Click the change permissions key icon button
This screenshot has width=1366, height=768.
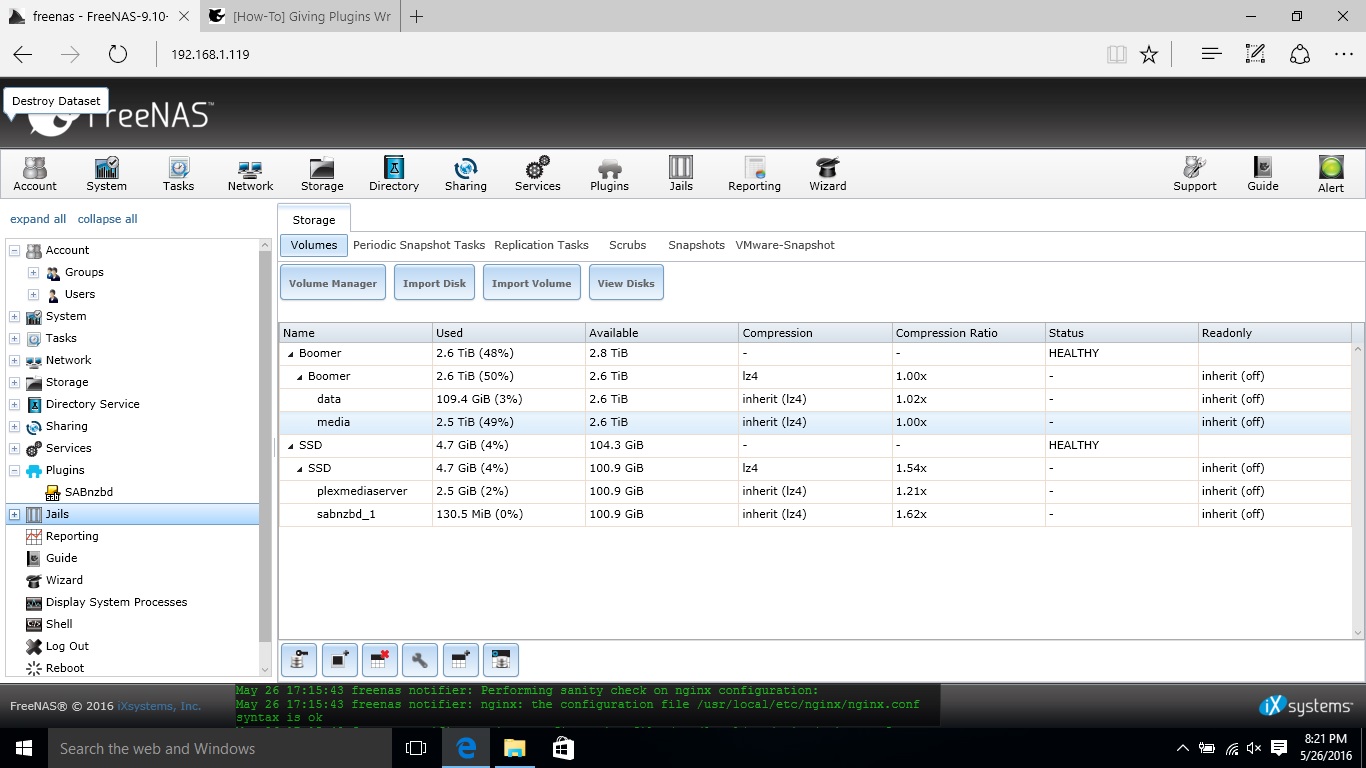(299, 660)
